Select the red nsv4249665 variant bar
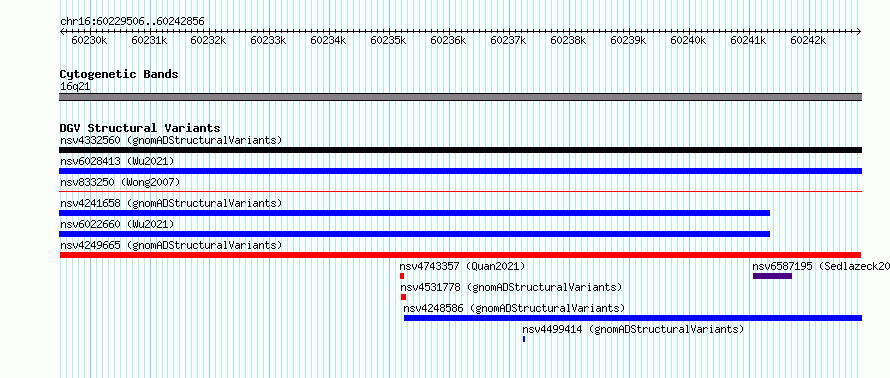 460,255
